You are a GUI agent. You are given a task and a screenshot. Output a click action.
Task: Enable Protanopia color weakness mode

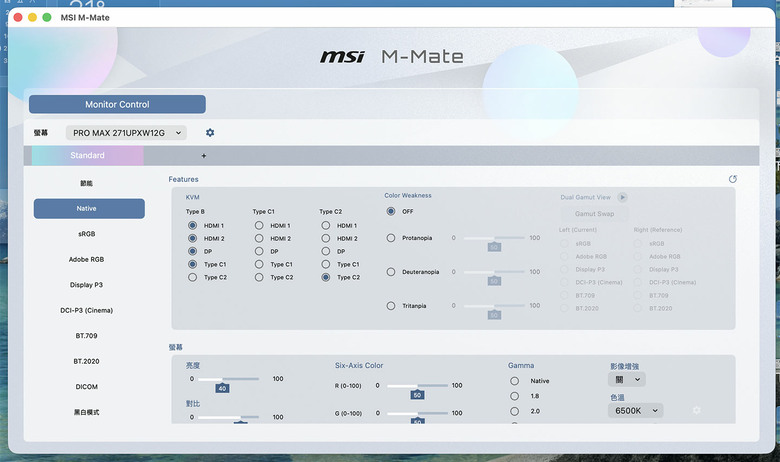(x=391, y=238)
